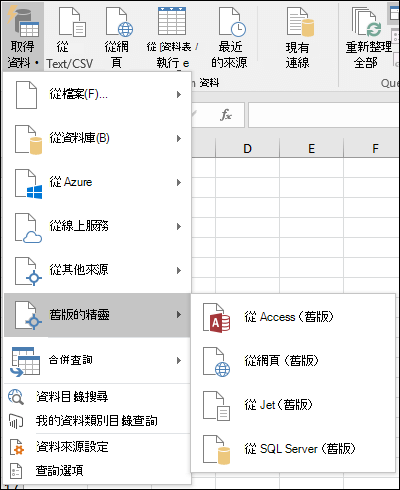Click the 從 Azure Windows icon

tap(29, 184)
